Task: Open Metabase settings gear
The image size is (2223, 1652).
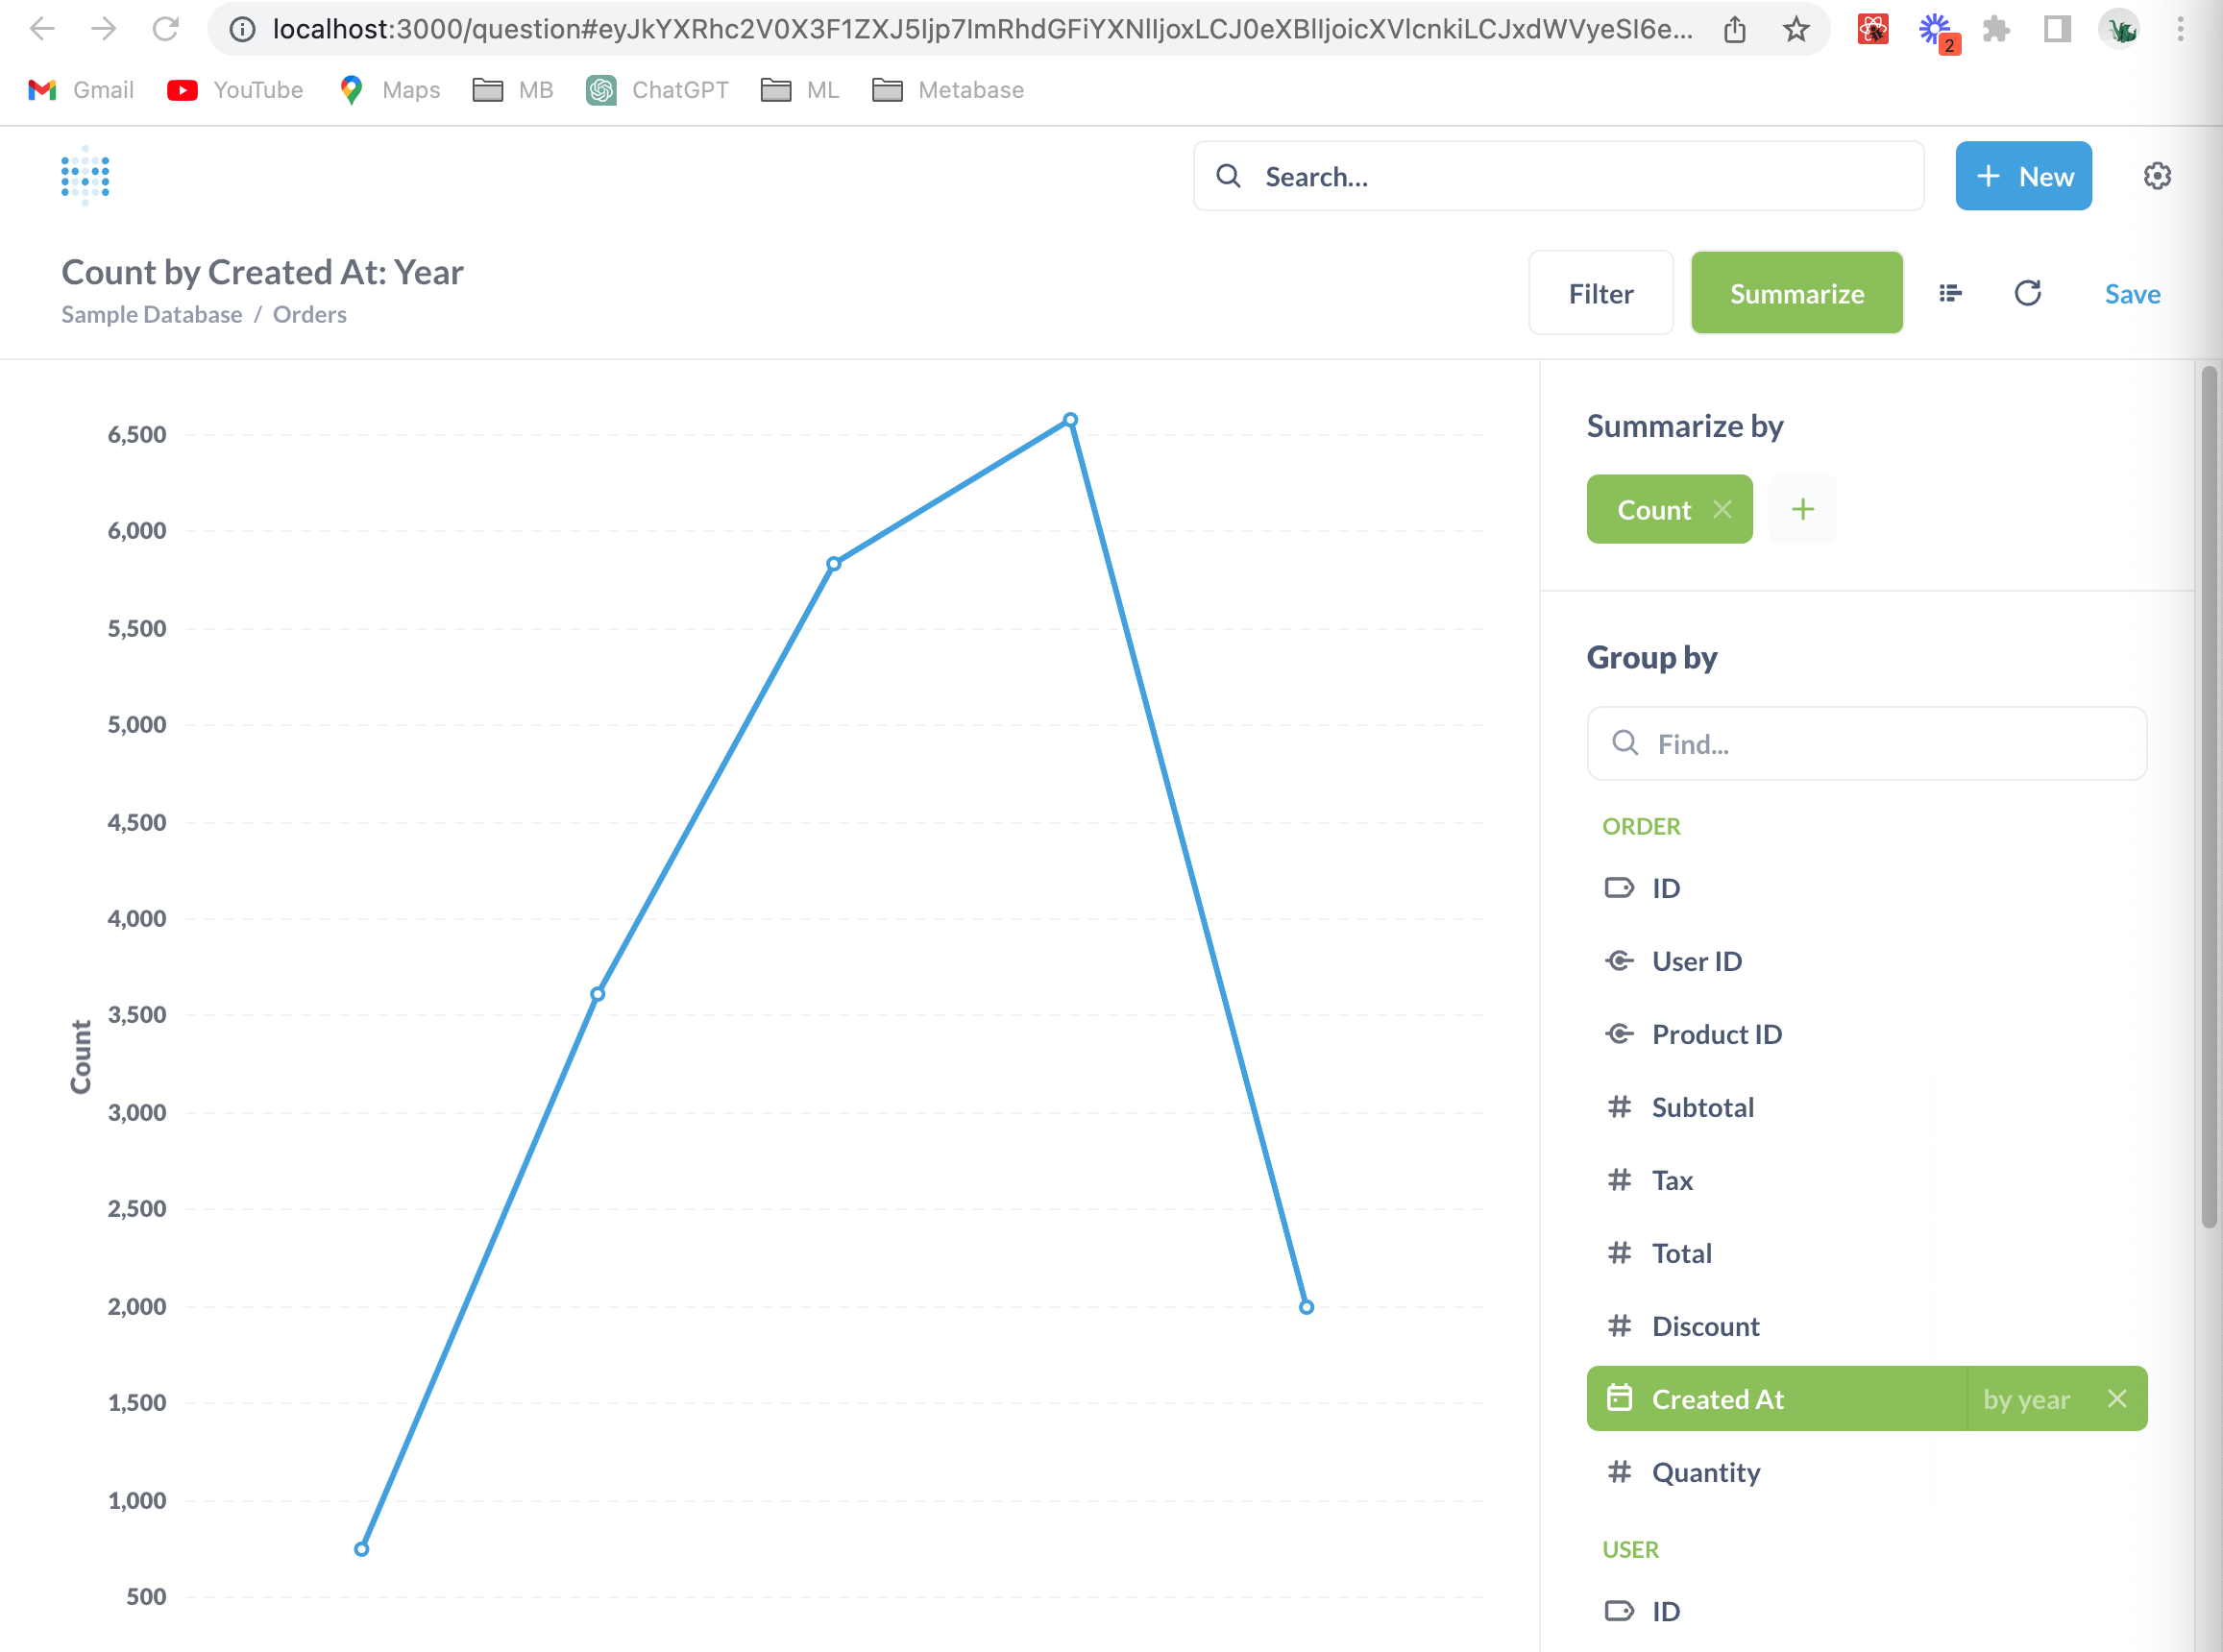Action: (2158, 176)
